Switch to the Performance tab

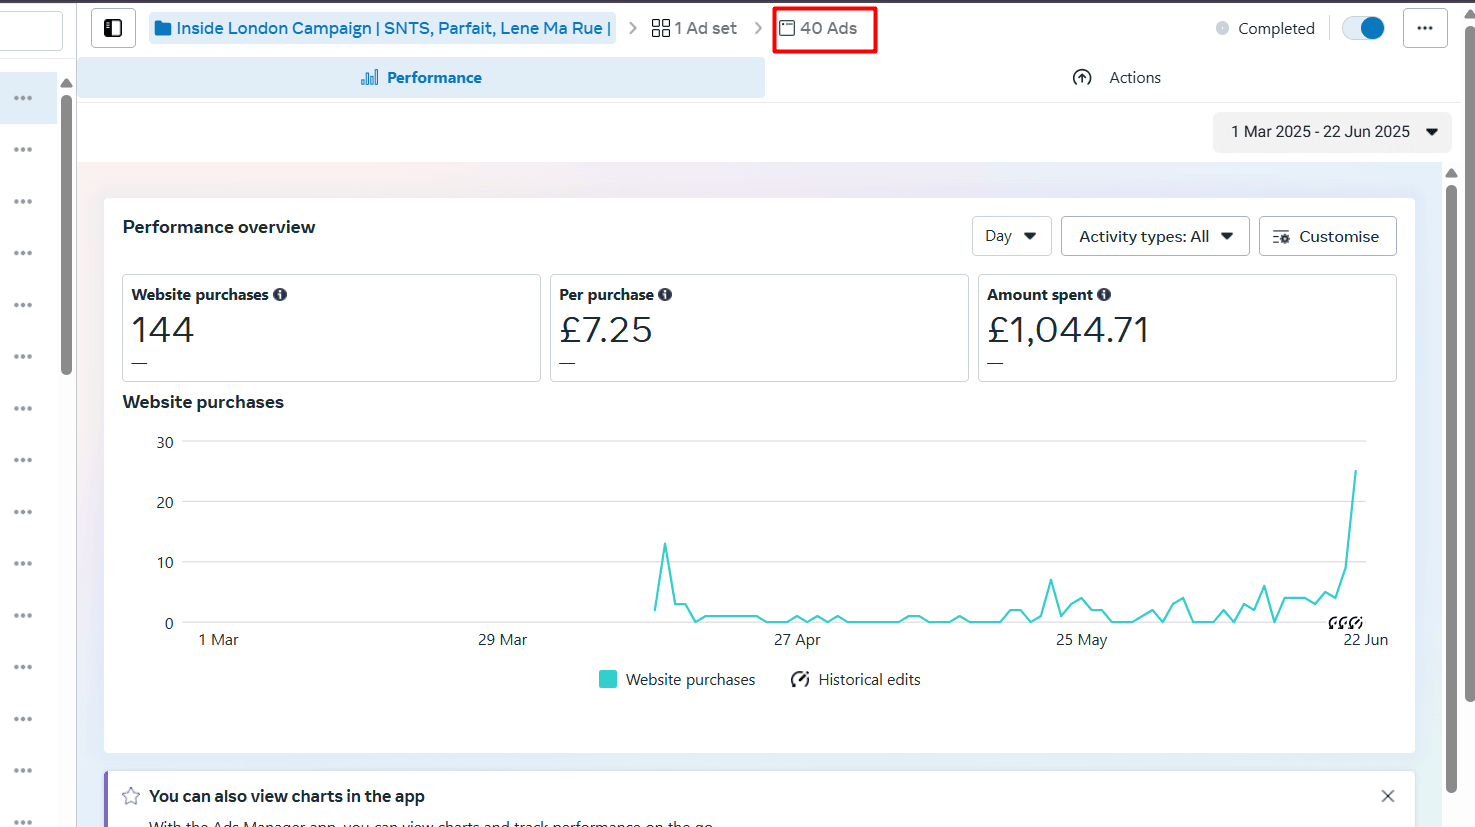tap(421, 78)
